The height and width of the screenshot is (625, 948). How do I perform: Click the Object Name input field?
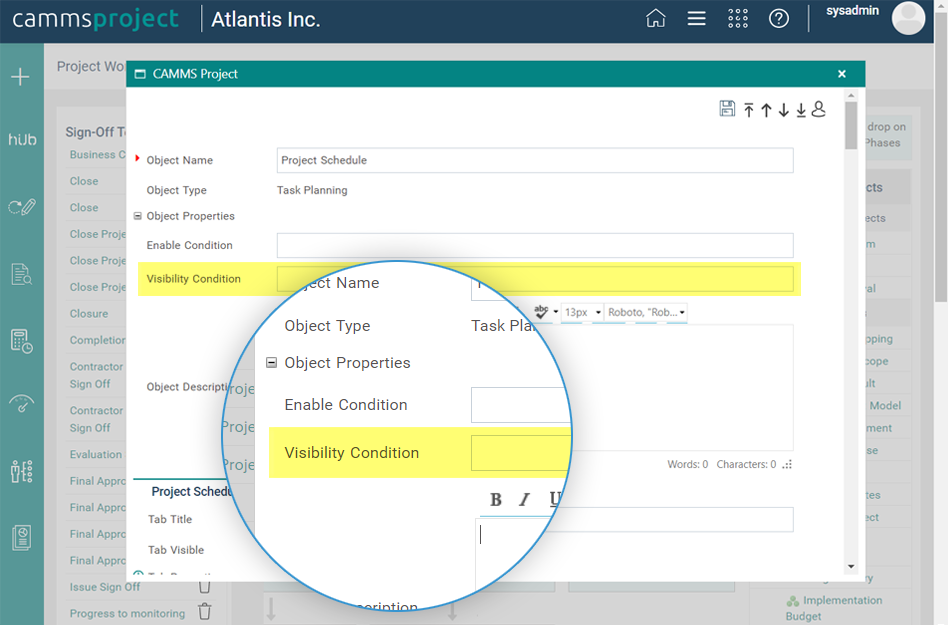[x=535, y=160]
